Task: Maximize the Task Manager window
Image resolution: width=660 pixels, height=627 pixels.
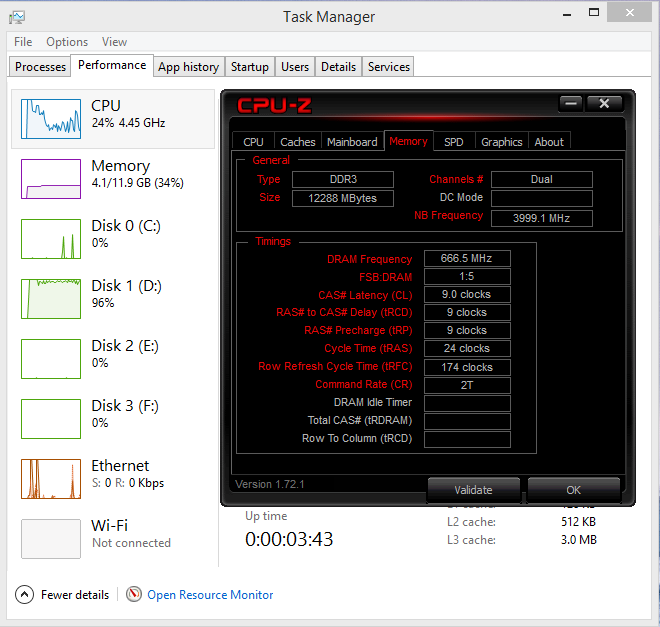Action: tap(593, 13)
